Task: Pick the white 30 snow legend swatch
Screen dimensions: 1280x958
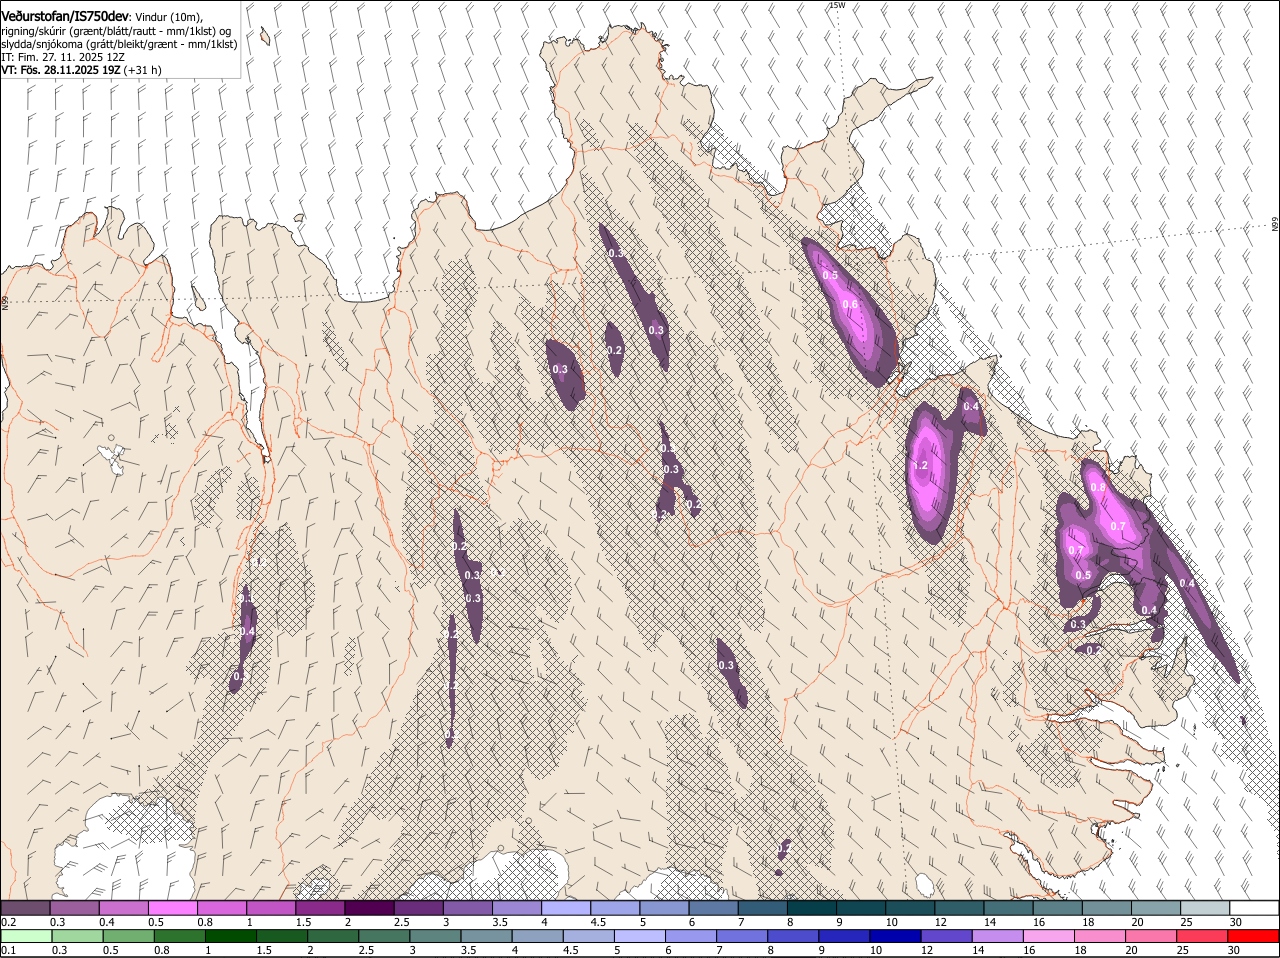Action: point(1254,908)
